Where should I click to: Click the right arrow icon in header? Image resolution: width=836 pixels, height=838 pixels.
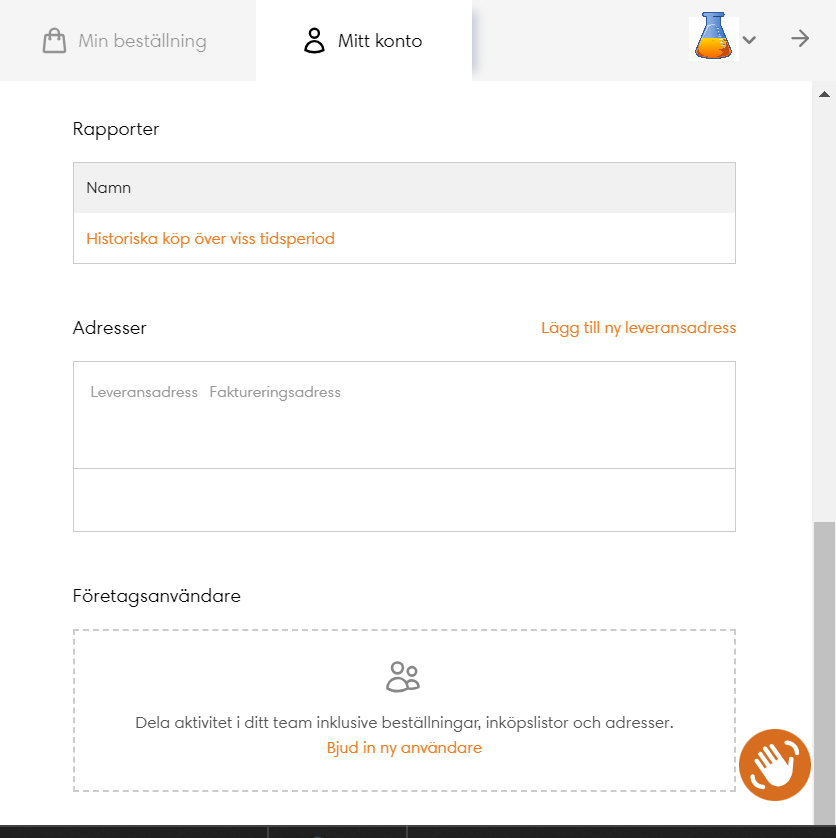point(800,39)
